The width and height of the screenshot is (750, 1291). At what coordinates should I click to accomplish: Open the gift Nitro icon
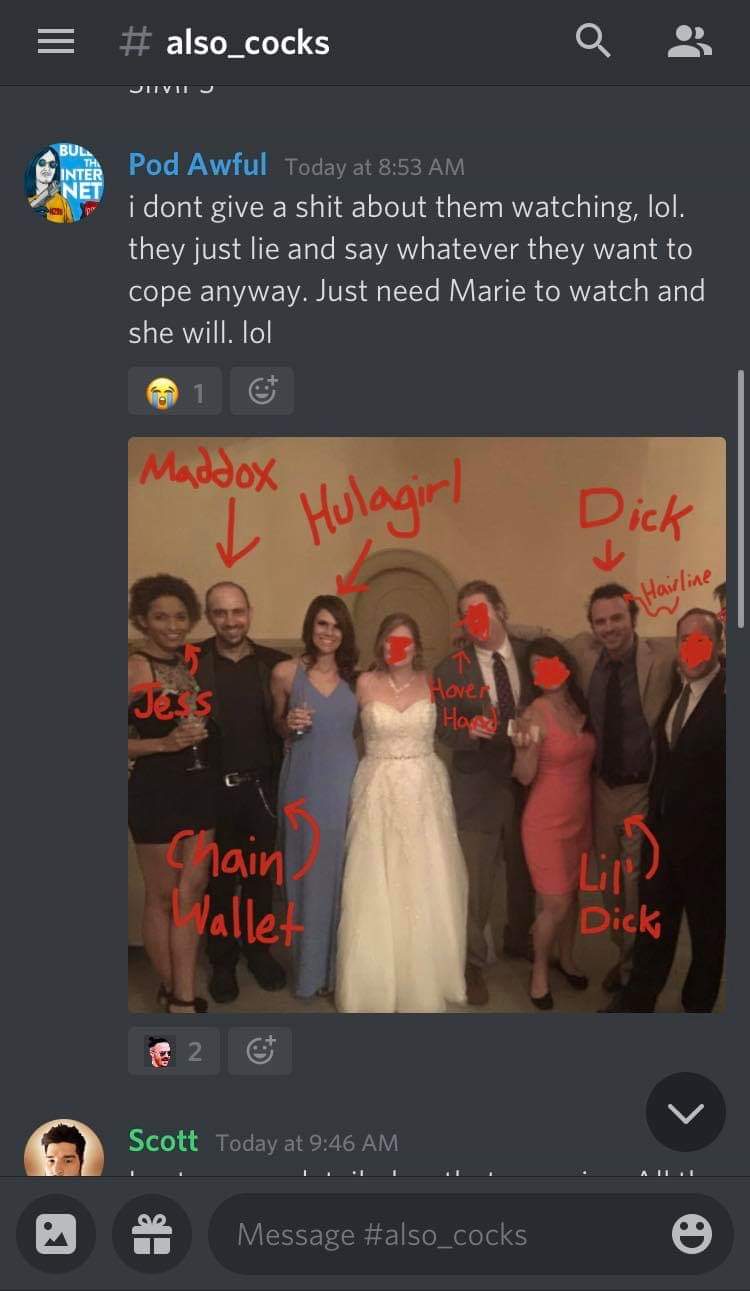152,1234
